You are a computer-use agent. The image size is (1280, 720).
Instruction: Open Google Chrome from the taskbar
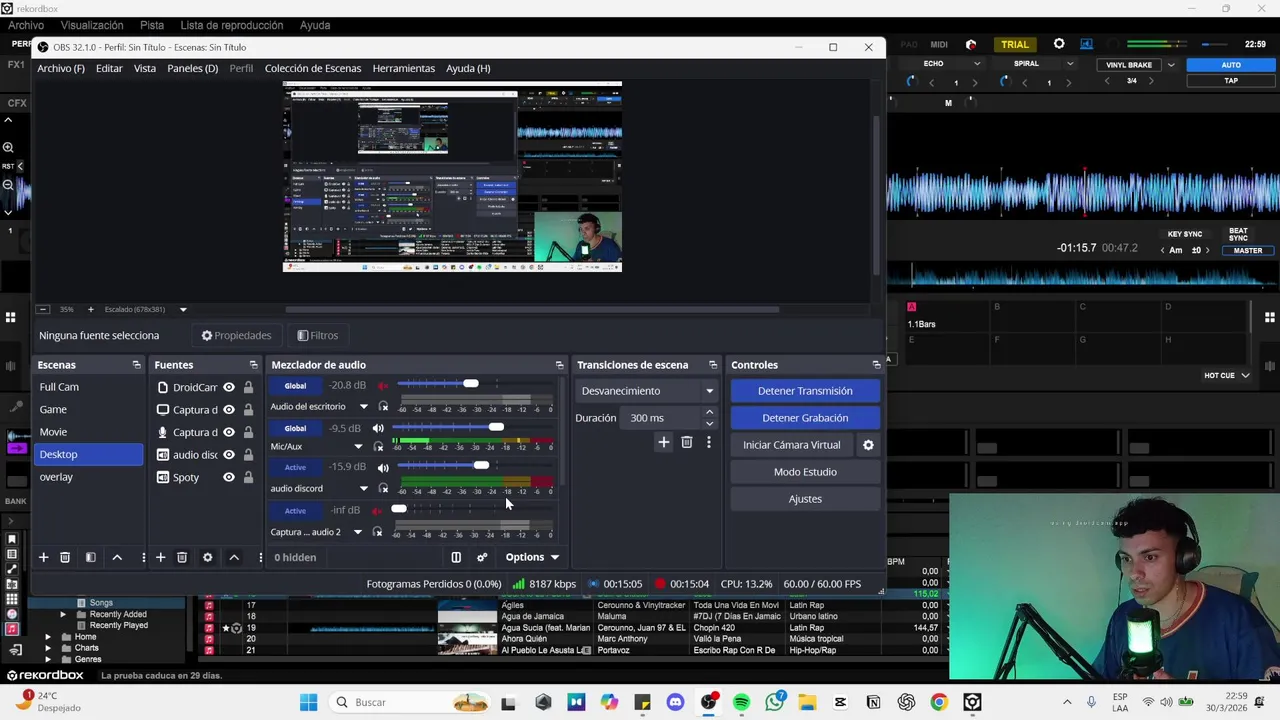[939, 702]
